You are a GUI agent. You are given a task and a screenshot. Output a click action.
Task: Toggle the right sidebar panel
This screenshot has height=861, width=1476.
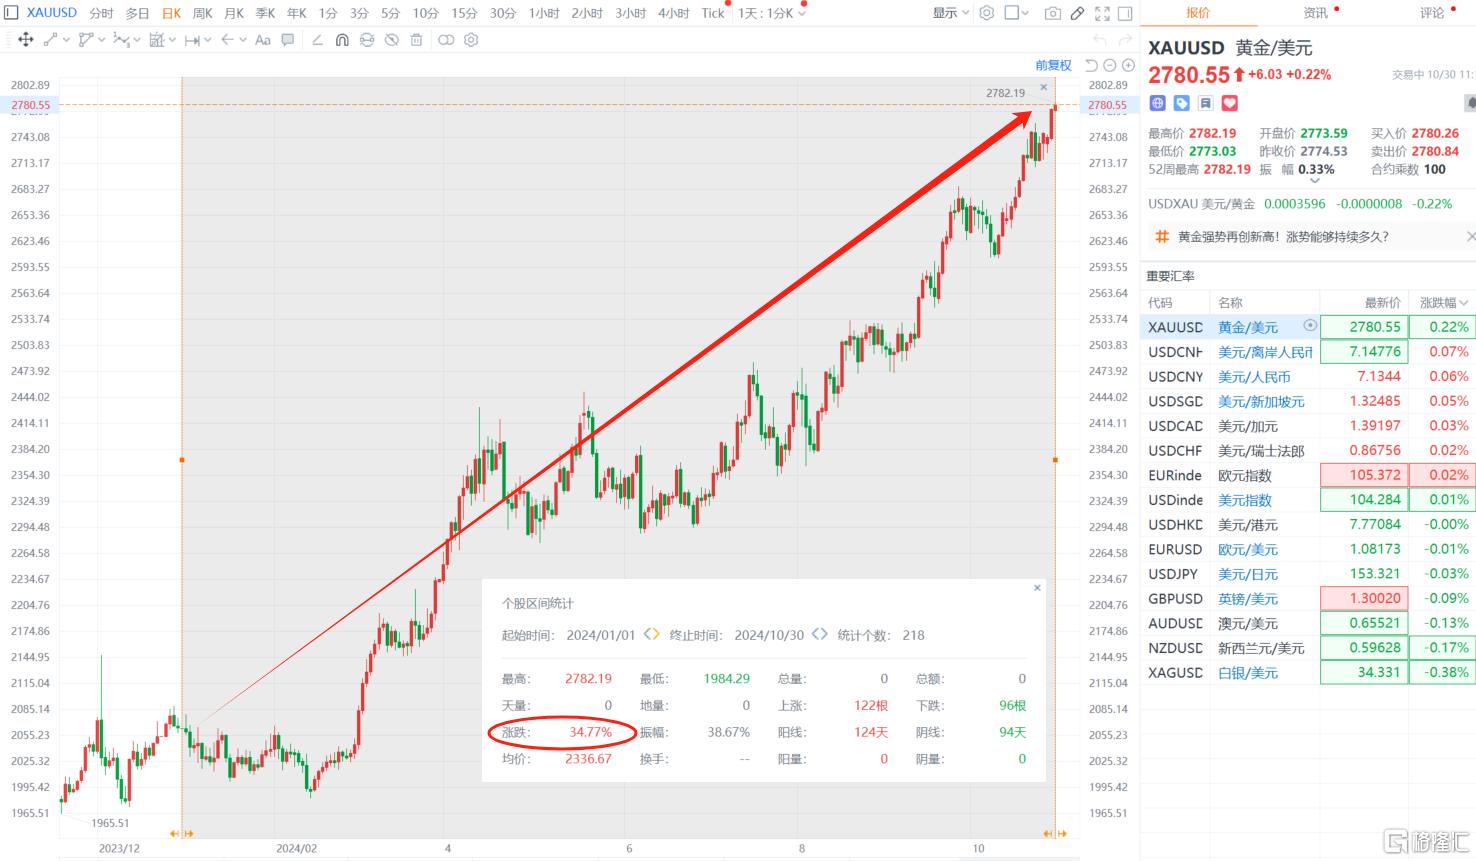tap(1125, 13)
